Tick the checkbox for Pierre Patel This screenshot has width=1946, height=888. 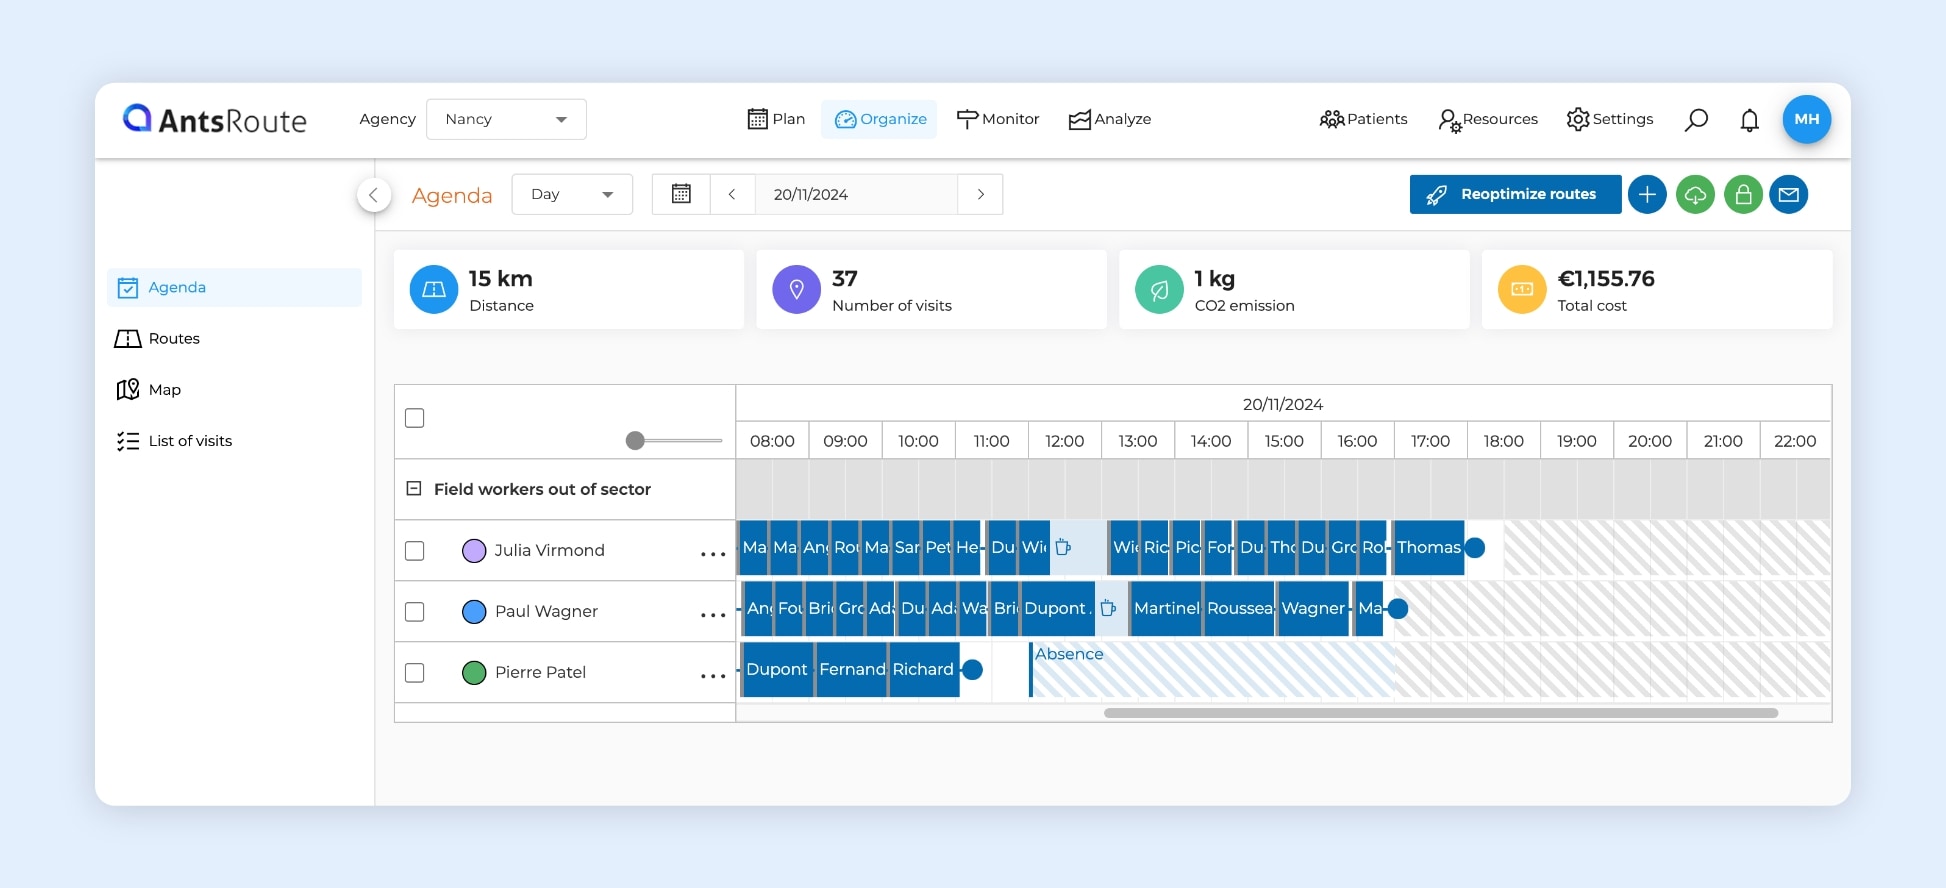click(x=415, y=673)
